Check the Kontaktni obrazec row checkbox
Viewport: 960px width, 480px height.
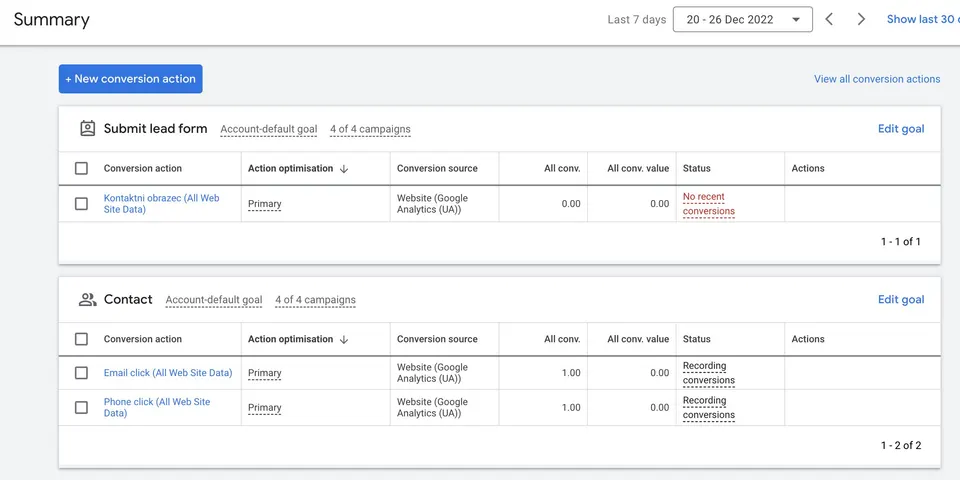tap(81, 204)
